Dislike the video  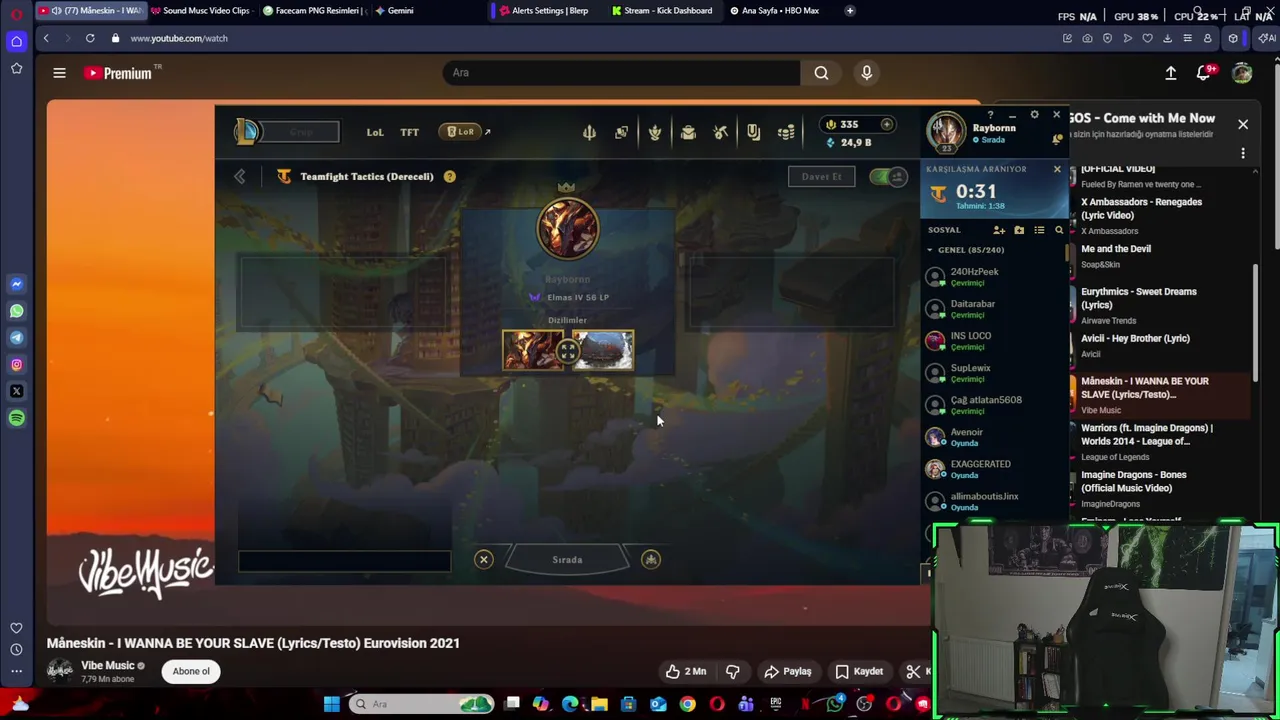(x=732, y=672)
